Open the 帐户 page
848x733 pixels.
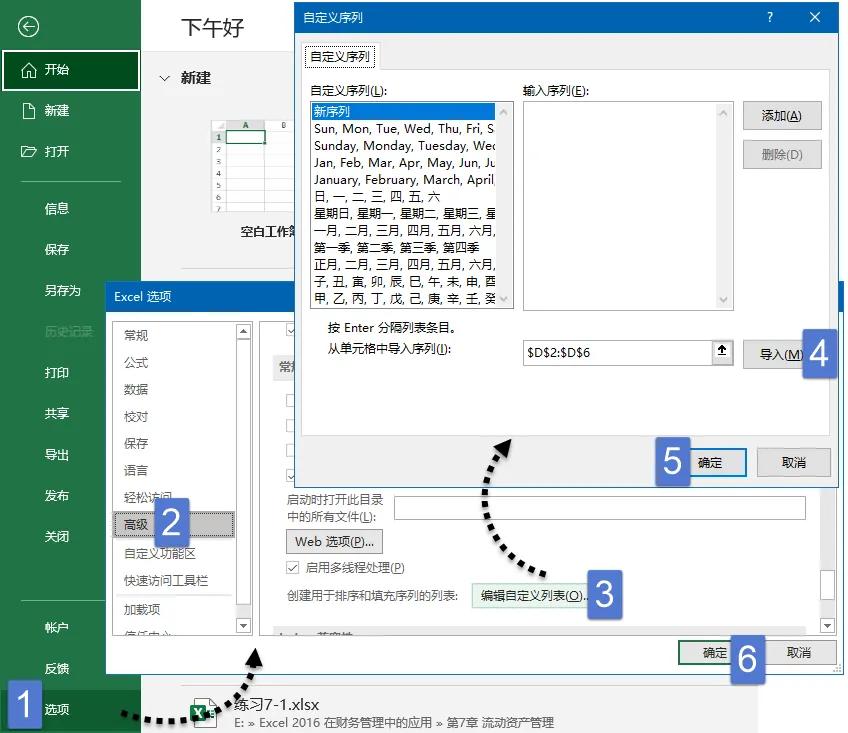(x=56, y=627)
